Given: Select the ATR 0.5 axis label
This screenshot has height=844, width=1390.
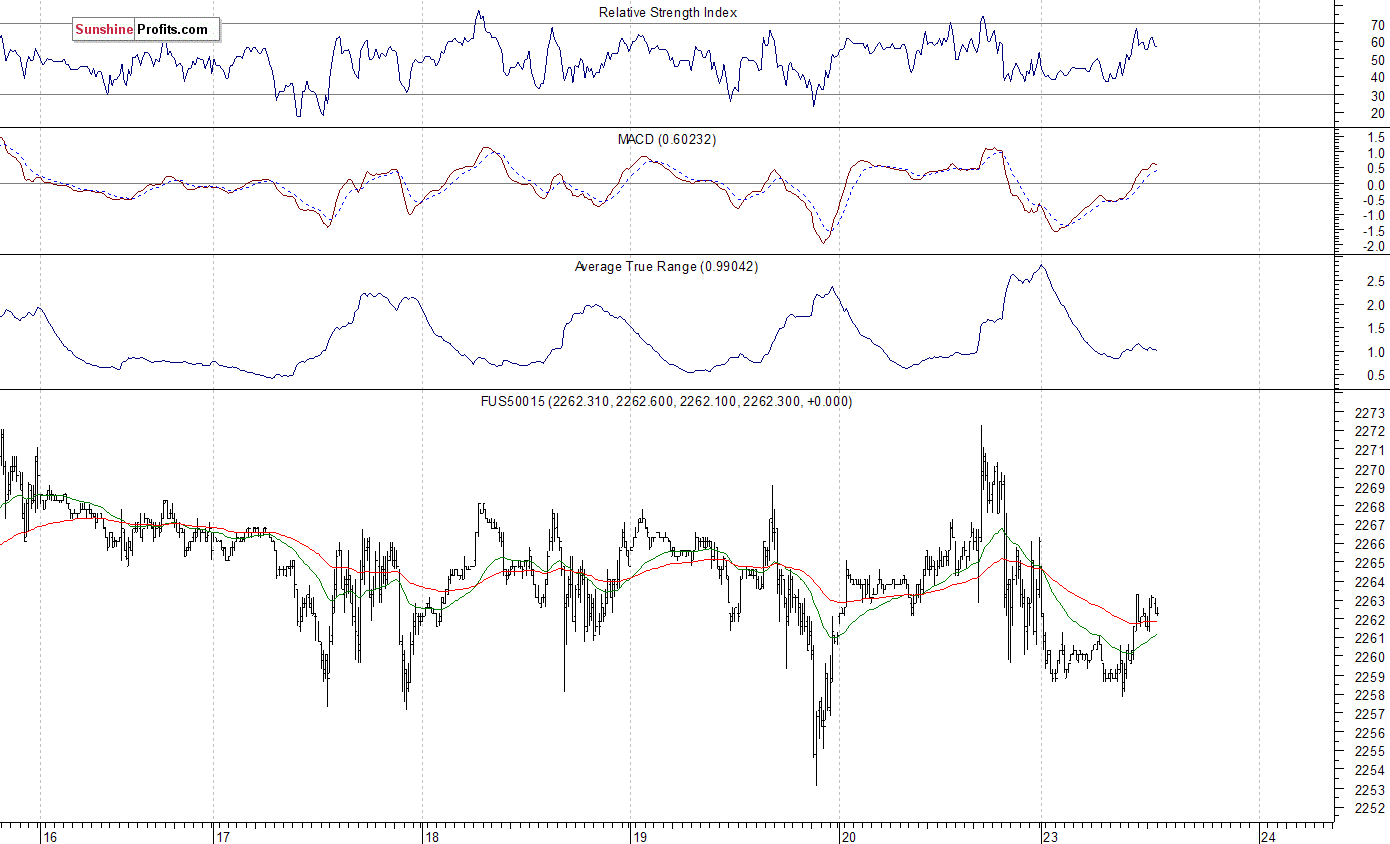Looking at the screenshot, I should tap(1377, 376).
